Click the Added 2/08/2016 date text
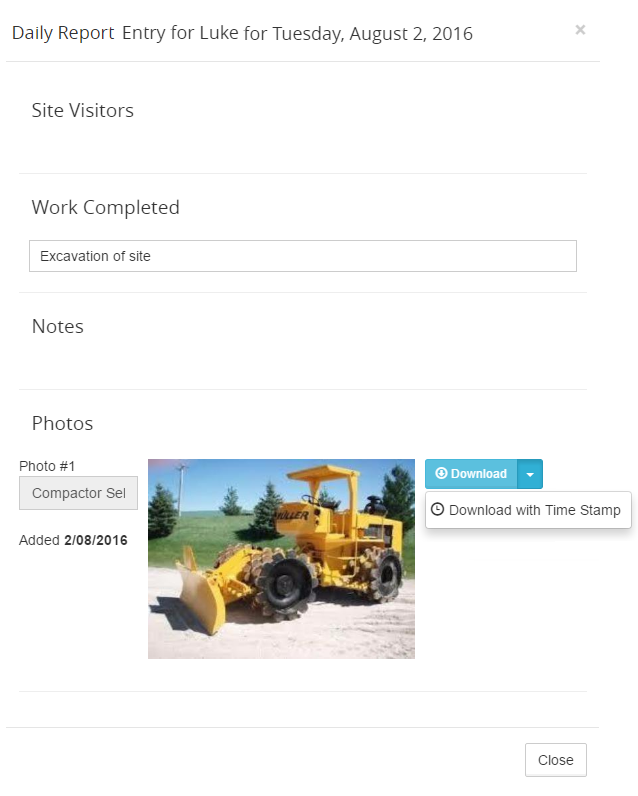The height and width of the screenshot is (796, 638). click(x=73, y=540)
